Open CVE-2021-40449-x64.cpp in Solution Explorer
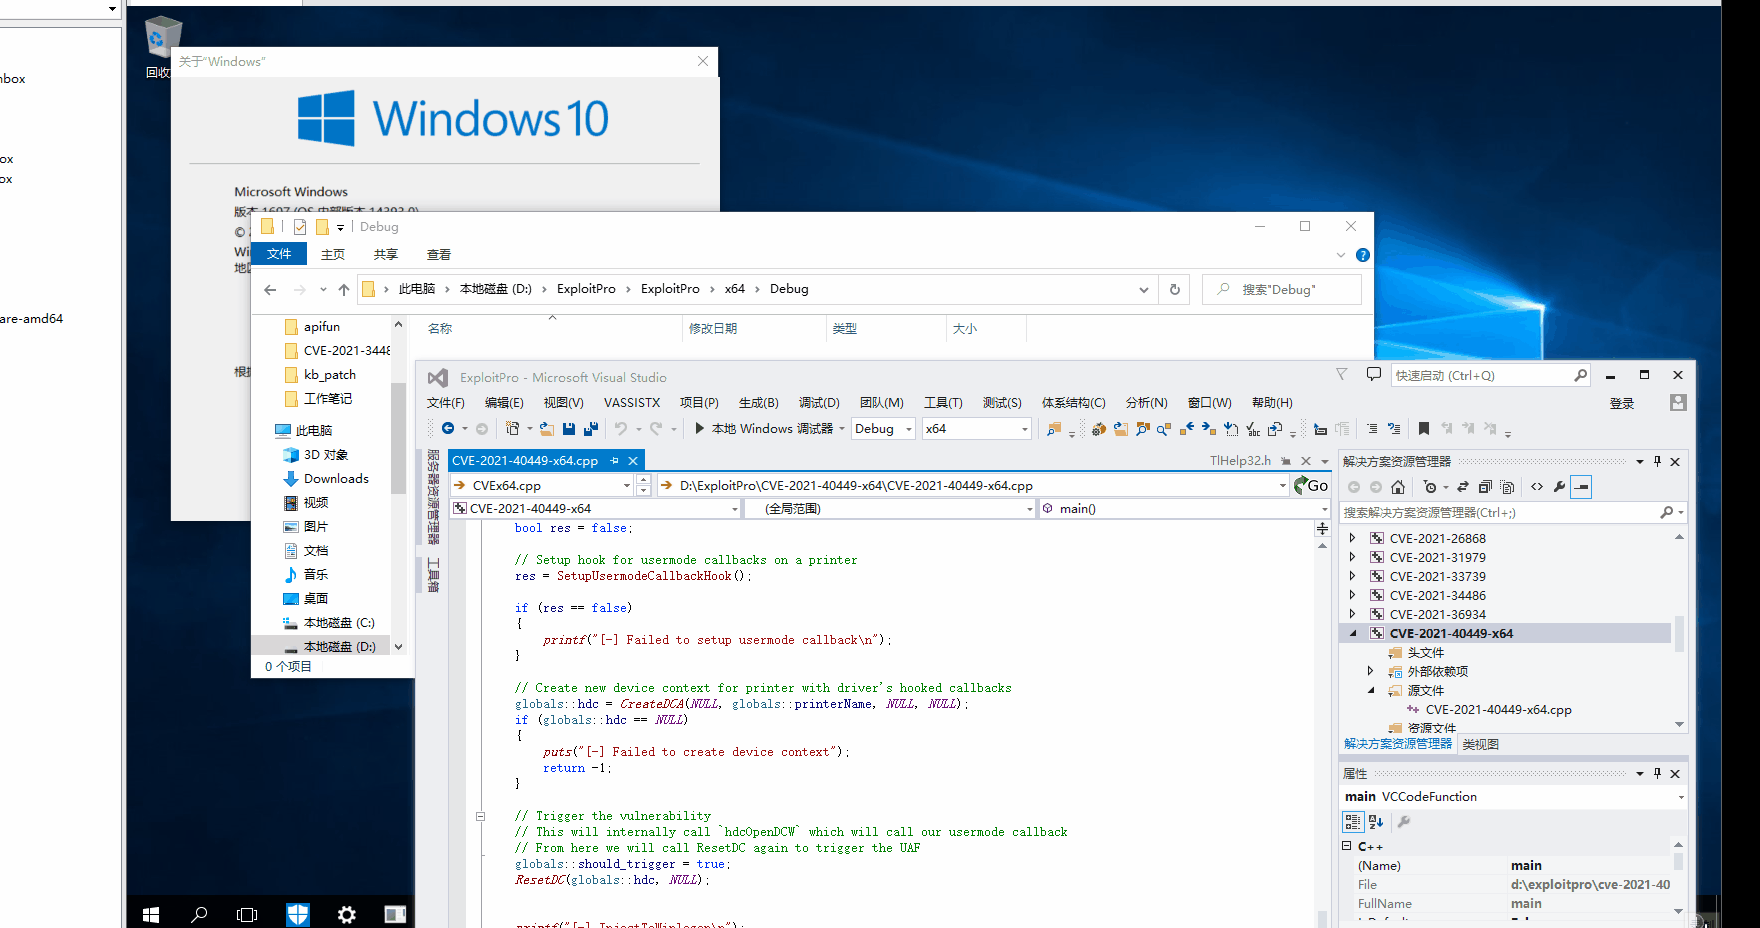The height and width of the screenshot is (928, 1760). (x=1498, y=709)
